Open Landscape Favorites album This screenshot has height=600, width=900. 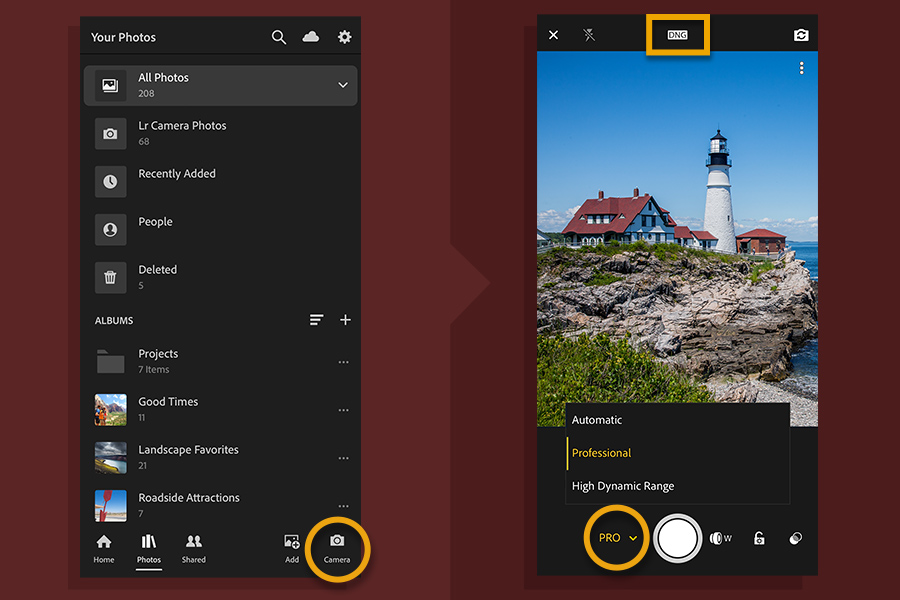[x=220, y=458]
